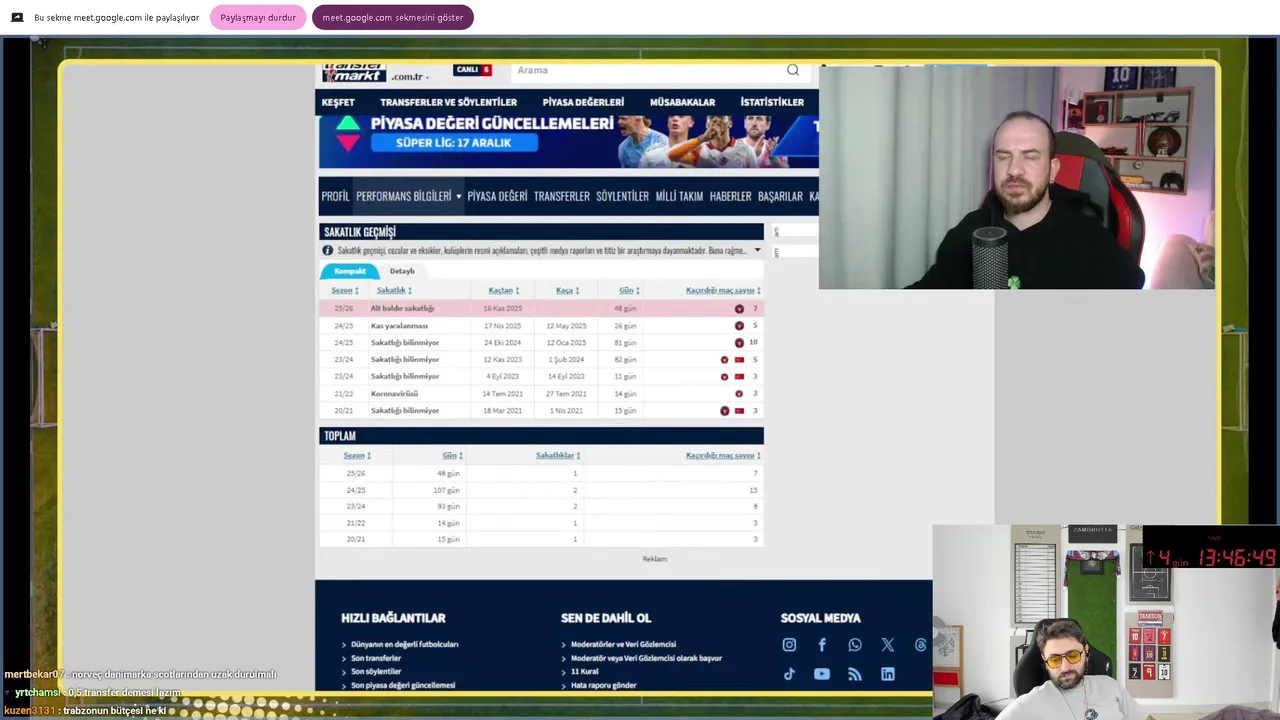
Task: Click Turkey flag in 20/21 injury row
Action: 739,411
